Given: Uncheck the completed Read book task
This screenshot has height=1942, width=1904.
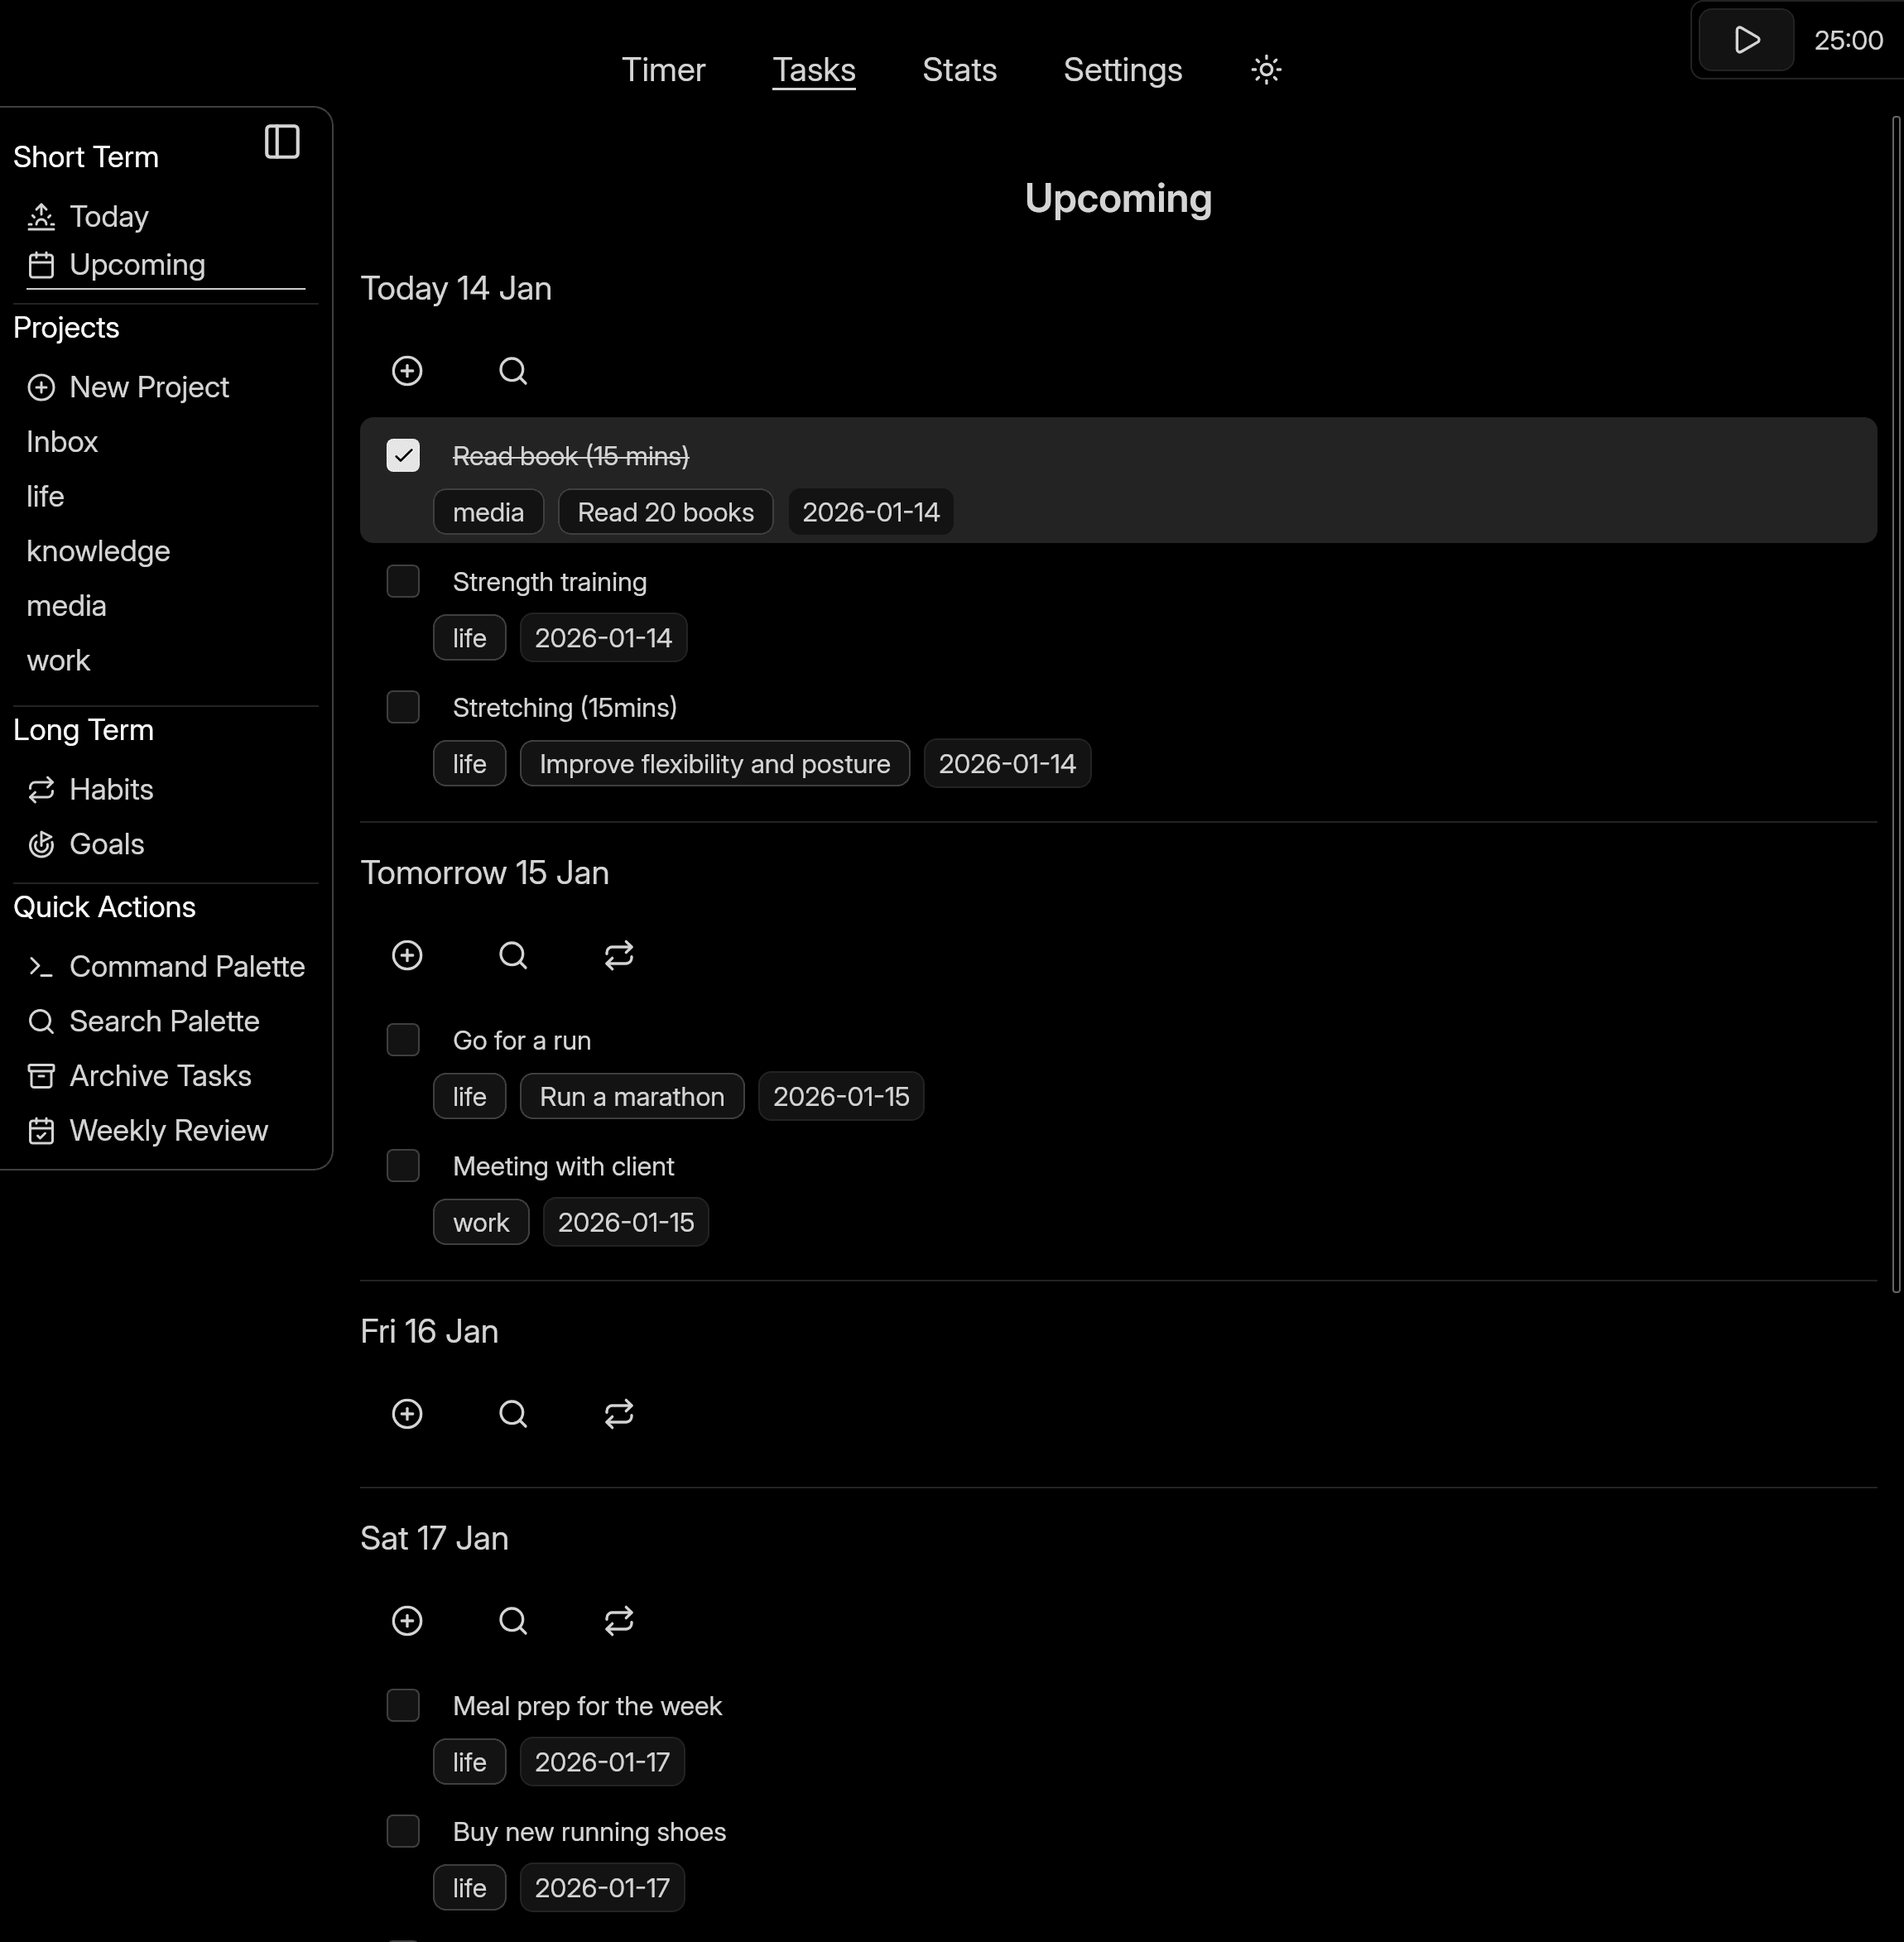Looking at the screenshot, I should (403, 455).
